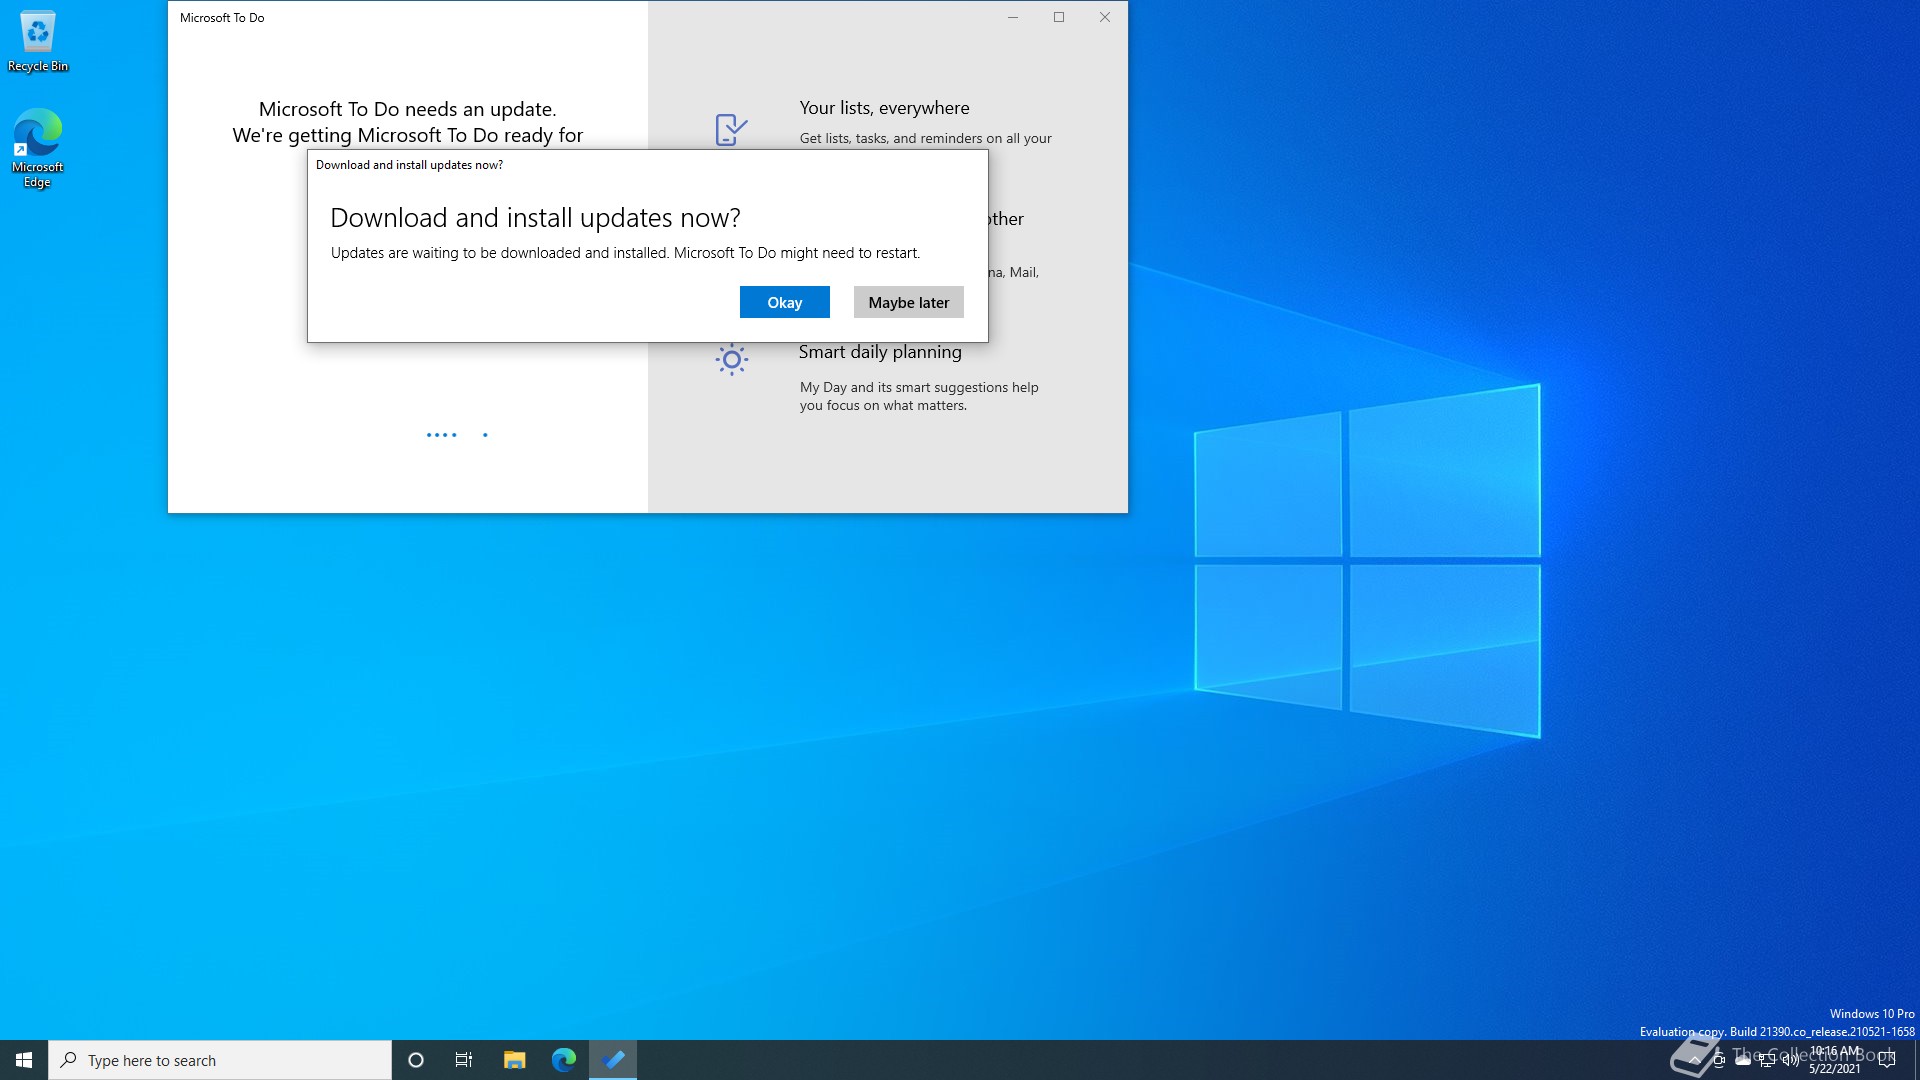Open the Action Center notifications icon
Viewport: 1920px width, 1080px height.
1887,1060
